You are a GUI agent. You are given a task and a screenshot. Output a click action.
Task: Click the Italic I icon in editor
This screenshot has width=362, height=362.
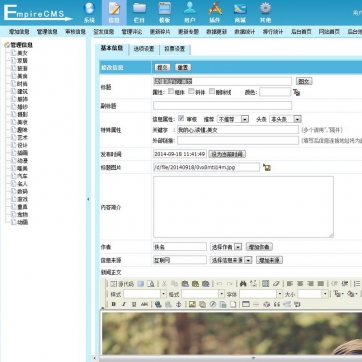[x=124, y=304]
